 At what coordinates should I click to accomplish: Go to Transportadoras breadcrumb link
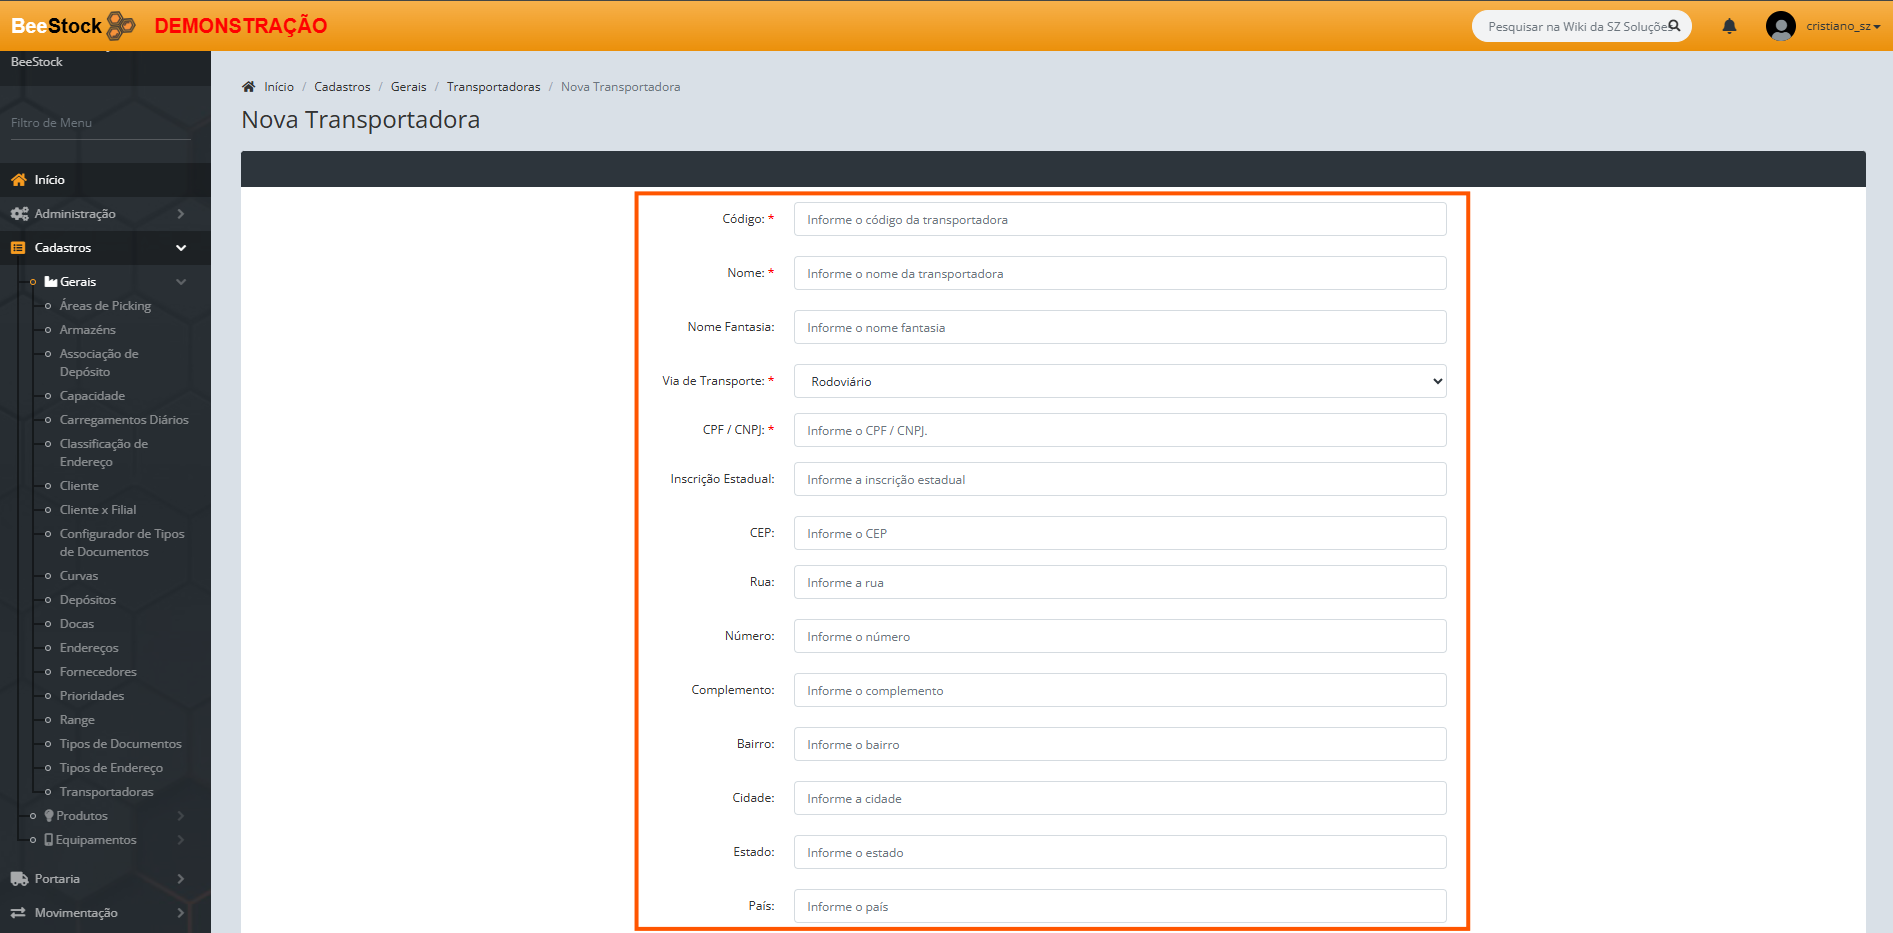coord(493,87)
